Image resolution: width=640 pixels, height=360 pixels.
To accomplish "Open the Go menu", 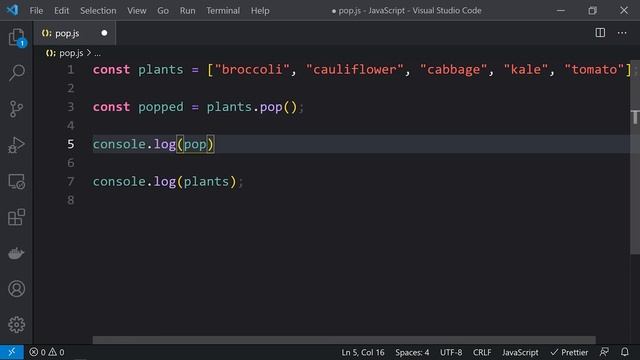I will pos(163,11).
